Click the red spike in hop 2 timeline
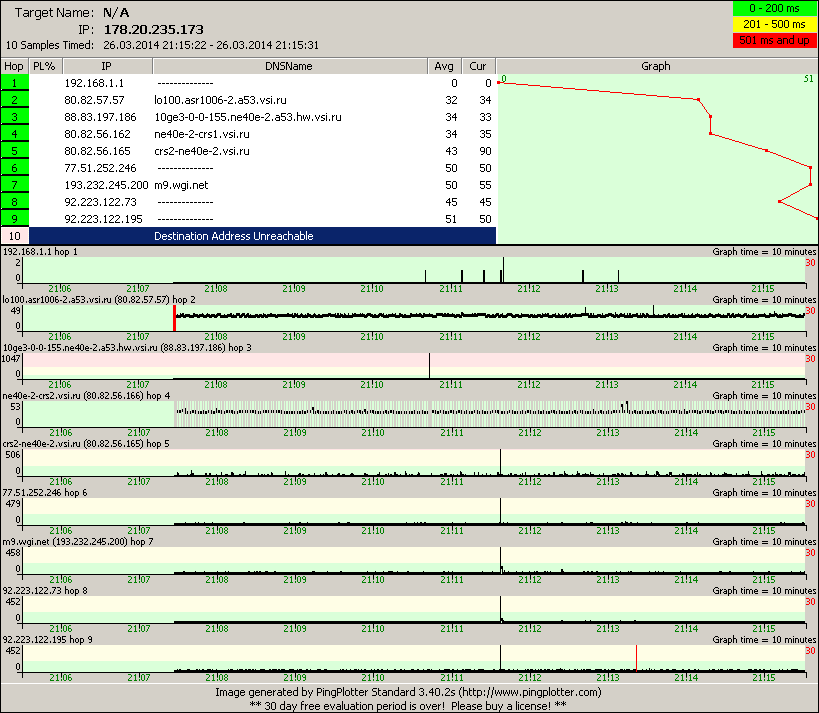This screenshot has height=713, width=819. coord(174,318)
